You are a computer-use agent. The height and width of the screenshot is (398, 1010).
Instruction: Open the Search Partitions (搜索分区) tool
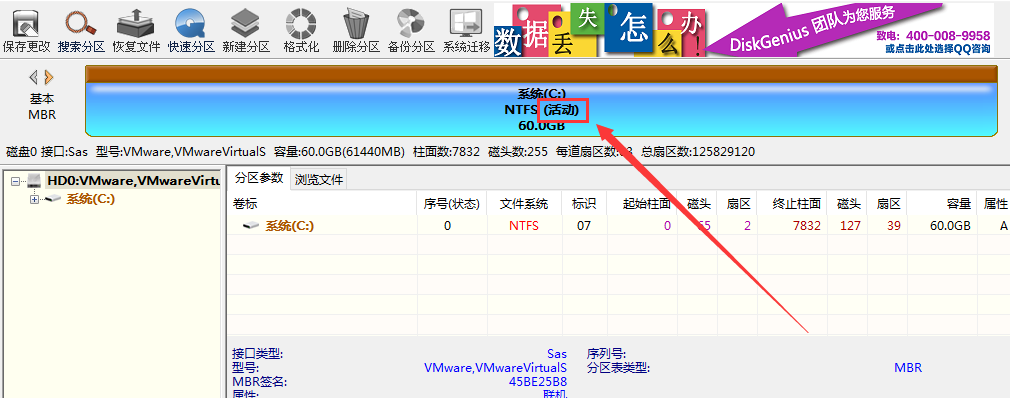coord(81,30)
